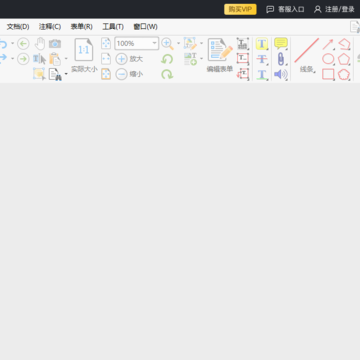Open the zoom percentage dropdown arrow

pyautogui.click(x=155, y=43)
